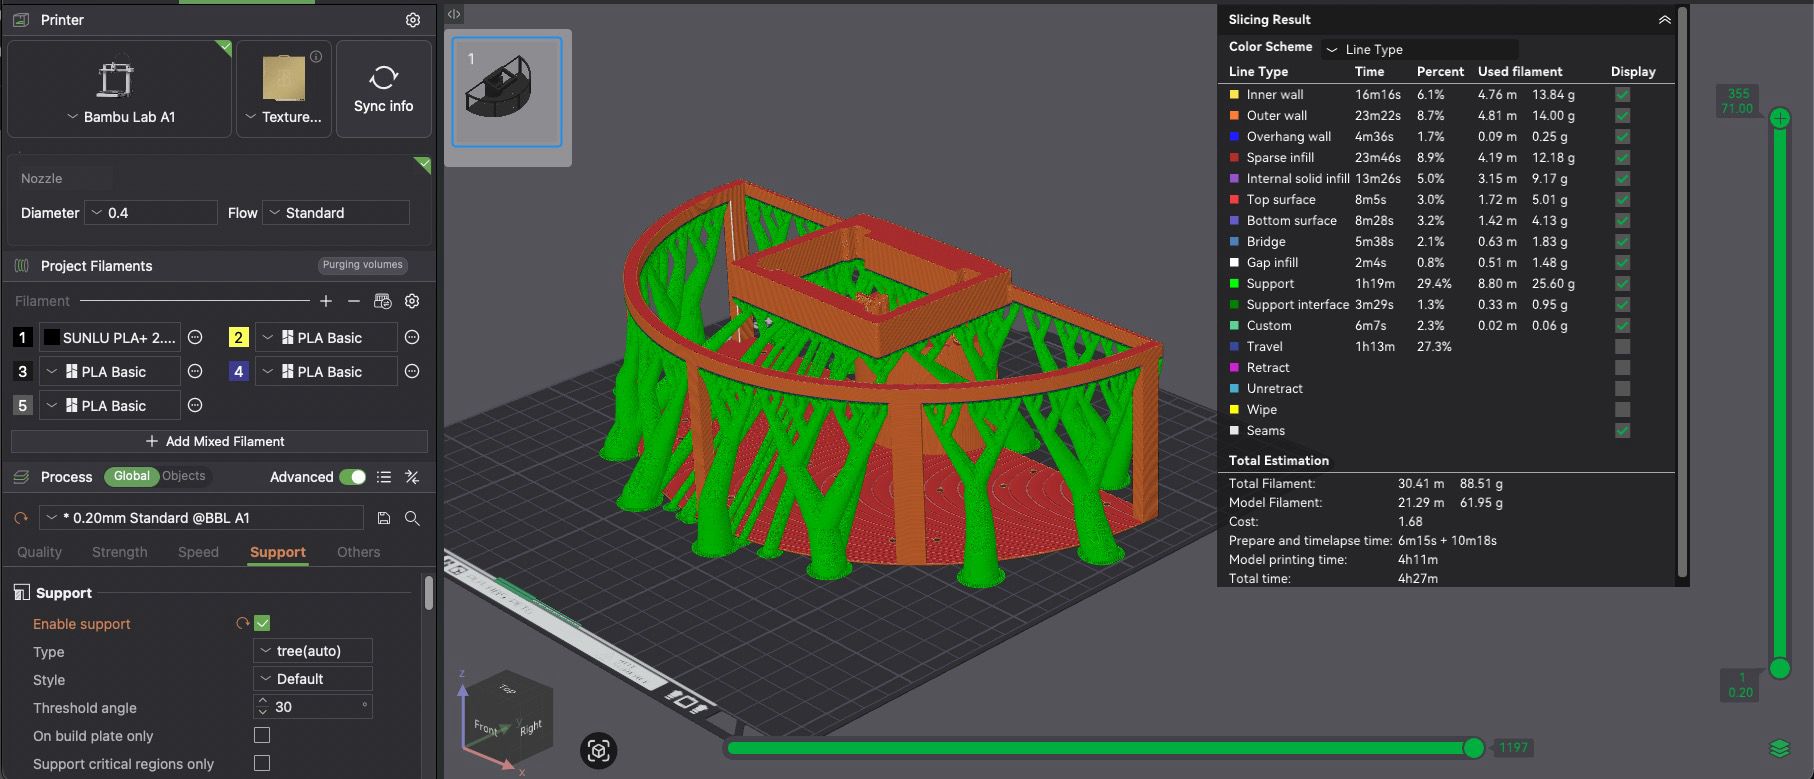Image resolution: width=1814 pixels, height=779 pixels.
Task: Search process settings magnifier icon
Action: (412, 518)
